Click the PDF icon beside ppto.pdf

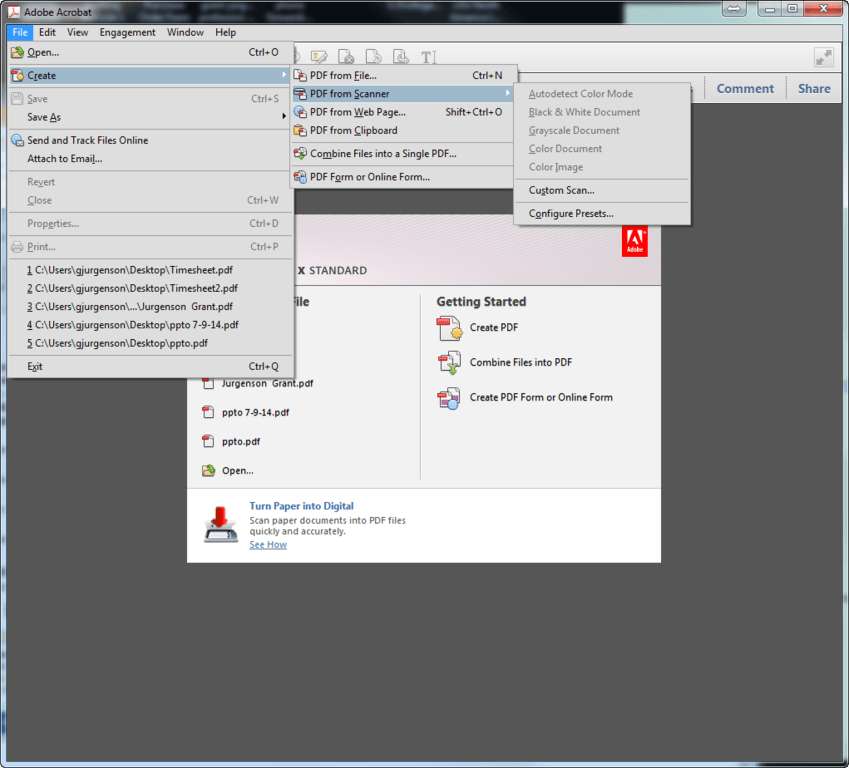pos(208,441)
